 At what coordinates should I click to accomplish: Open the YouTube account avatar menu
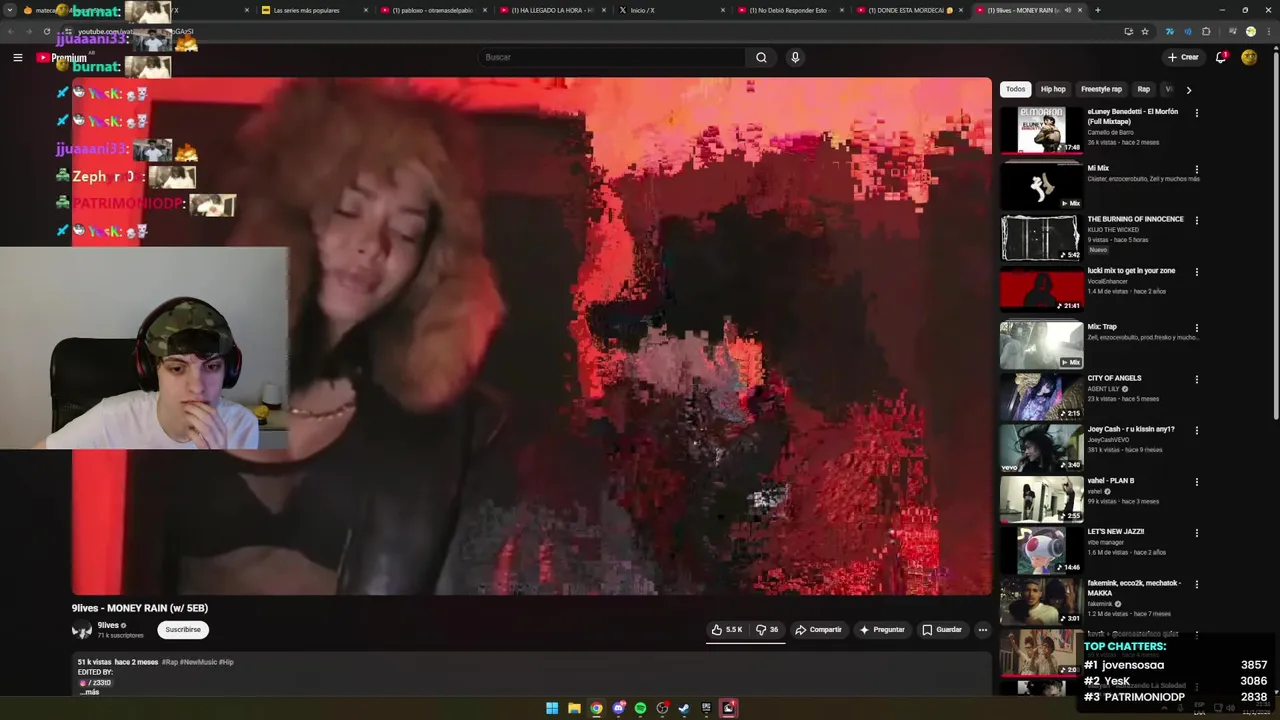[x=1249, y=57]
